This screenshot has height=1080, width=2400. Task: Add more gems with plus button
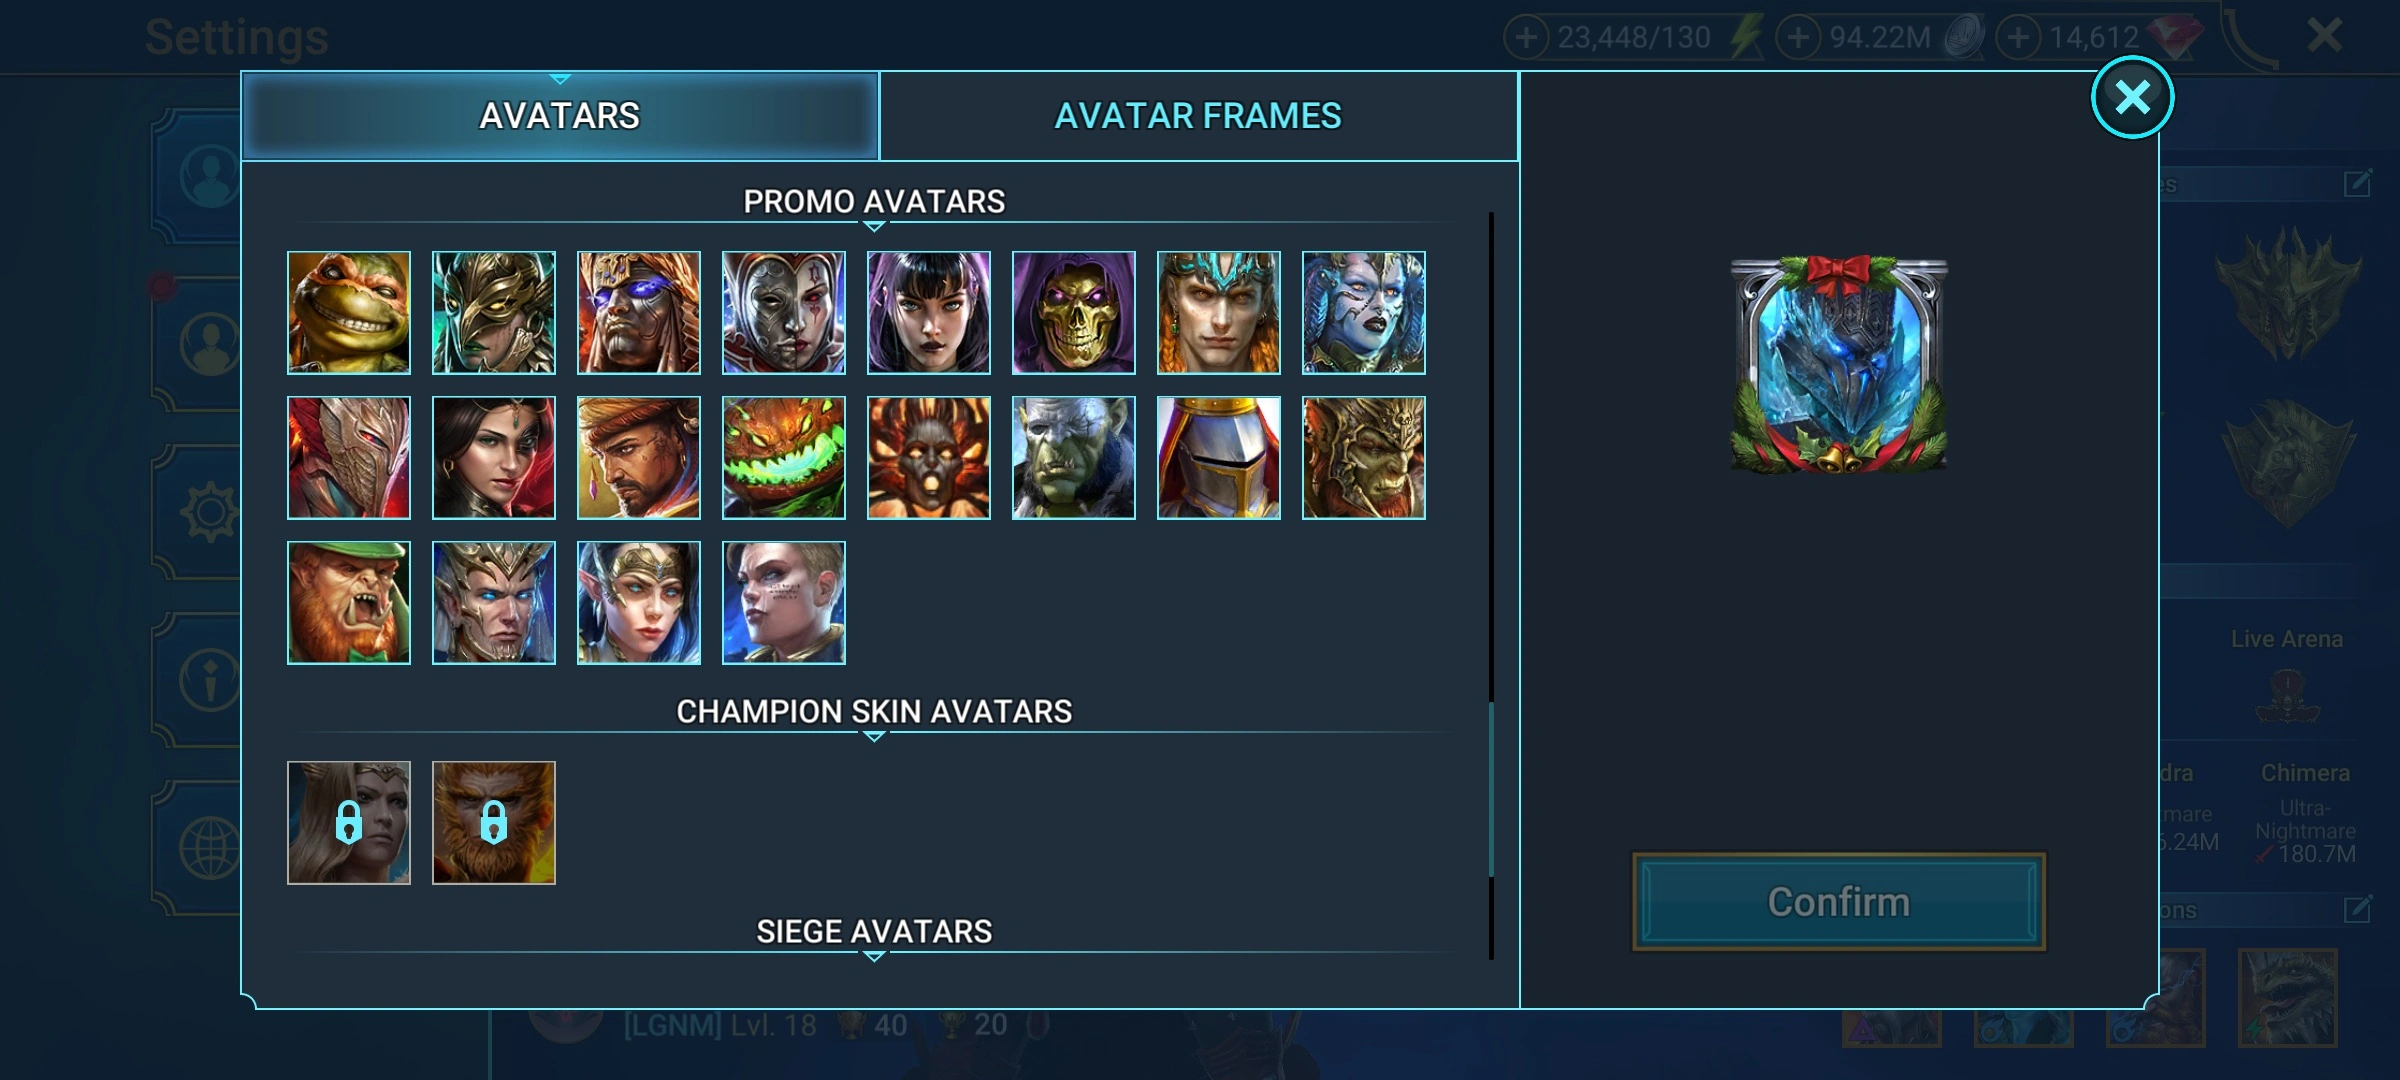[2018, 38]
